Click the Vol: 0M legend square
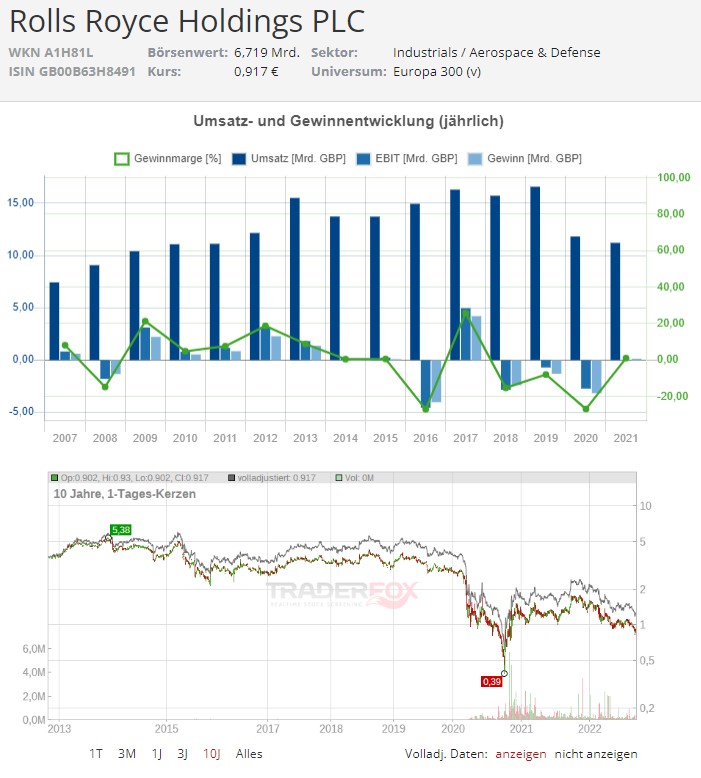The height and width of the screenshot is (778, 701). click(x=339, y=478)
